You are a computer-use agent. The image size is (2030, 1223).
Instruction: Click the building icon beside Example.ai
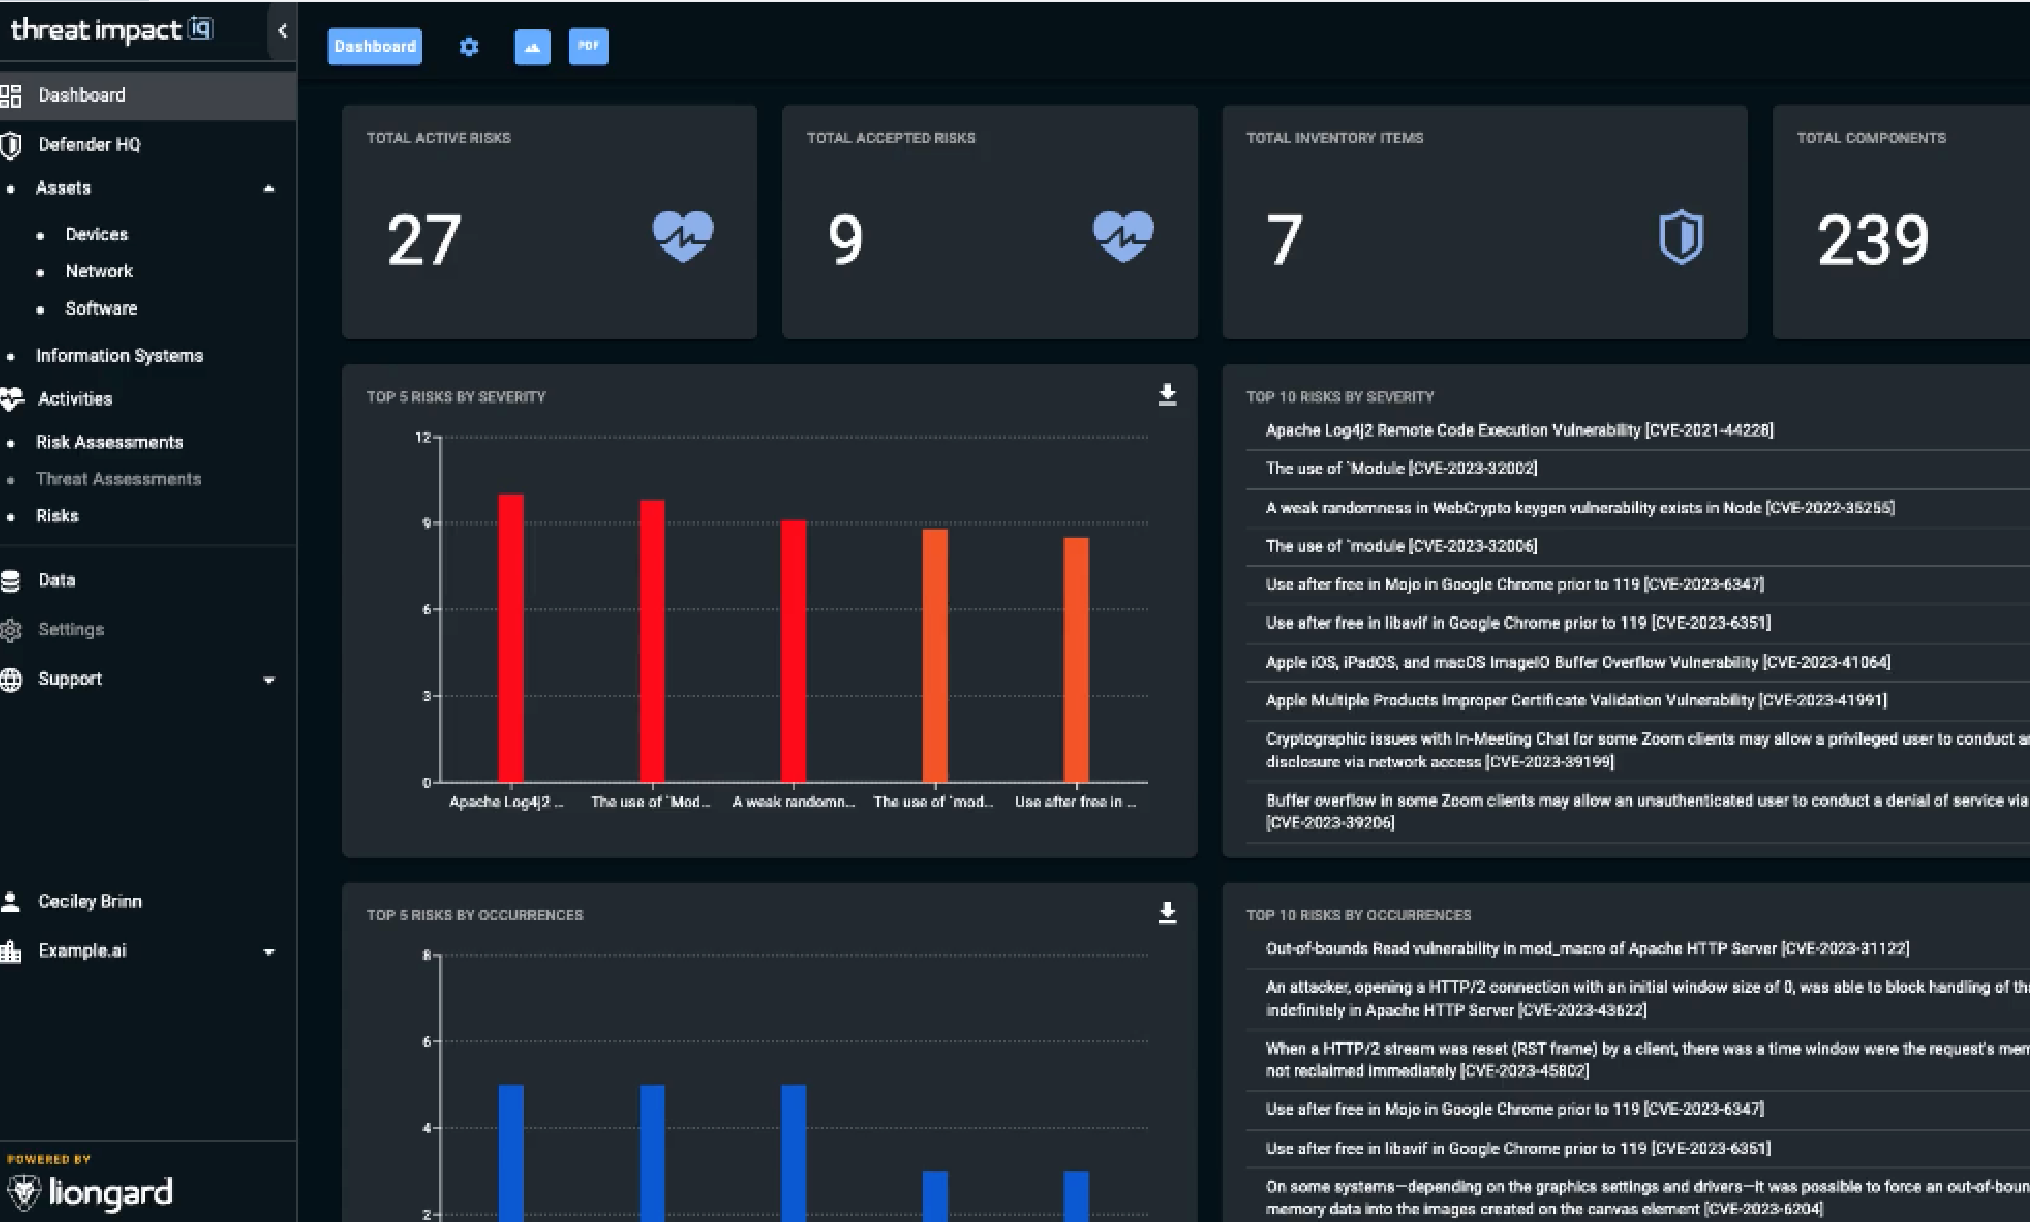tap(11, 951)
